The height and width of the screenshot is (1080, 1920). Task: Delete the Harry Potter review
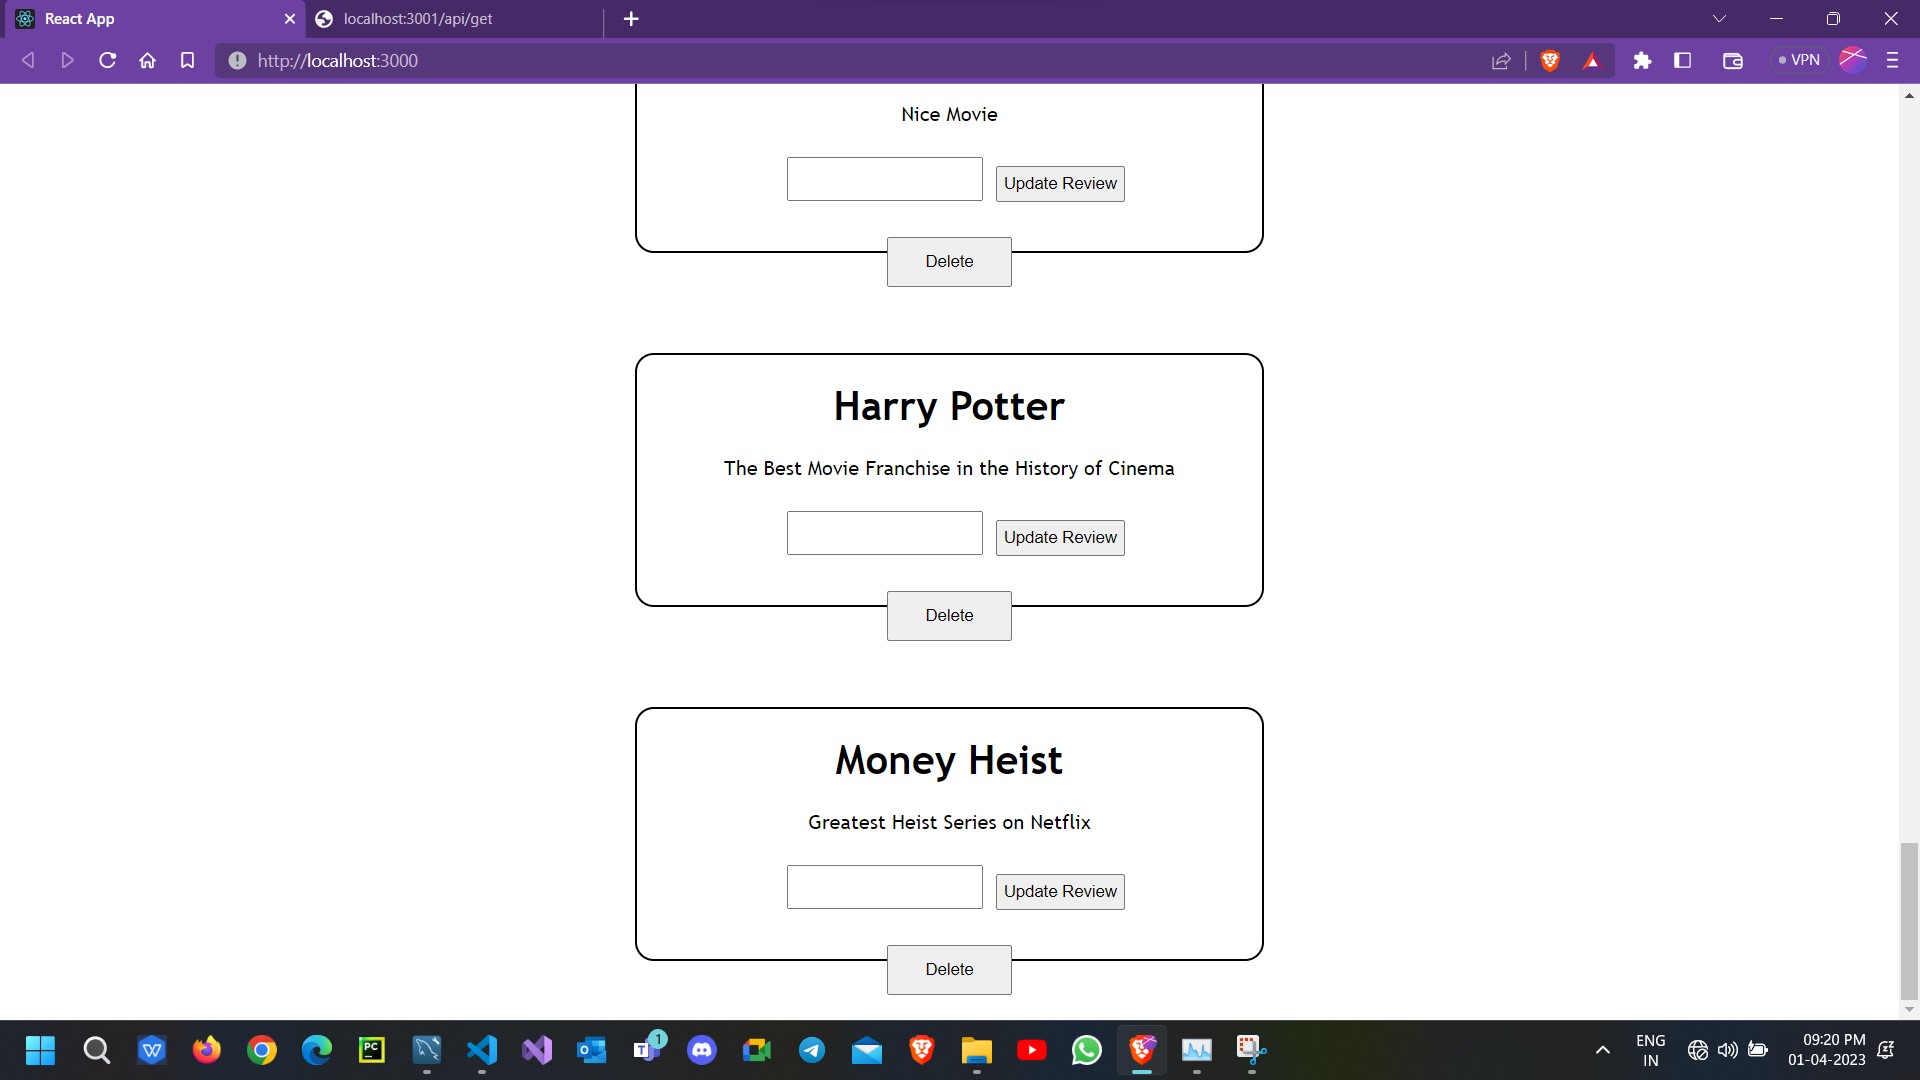949,615
